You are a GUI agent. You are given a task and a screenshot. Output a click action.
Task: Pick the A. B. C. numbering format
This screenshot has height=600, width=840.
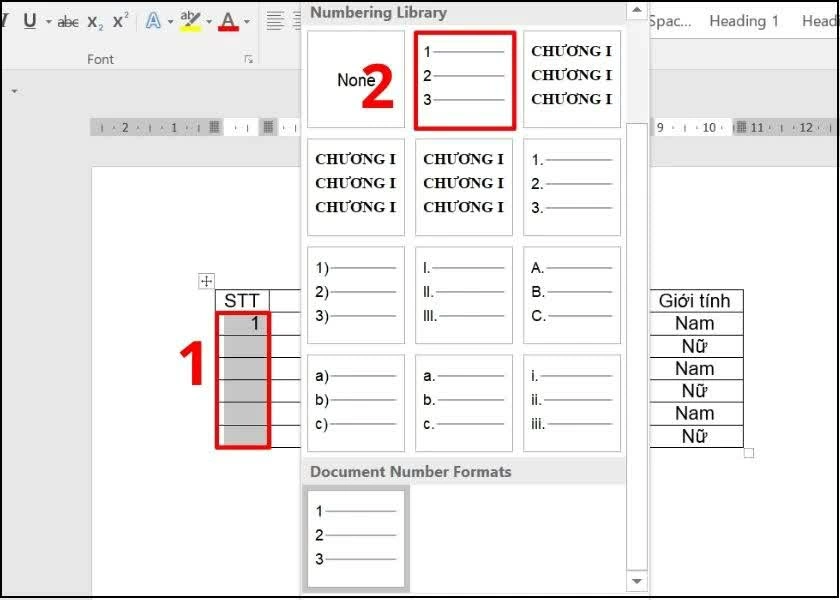click(x=572, y=295)
